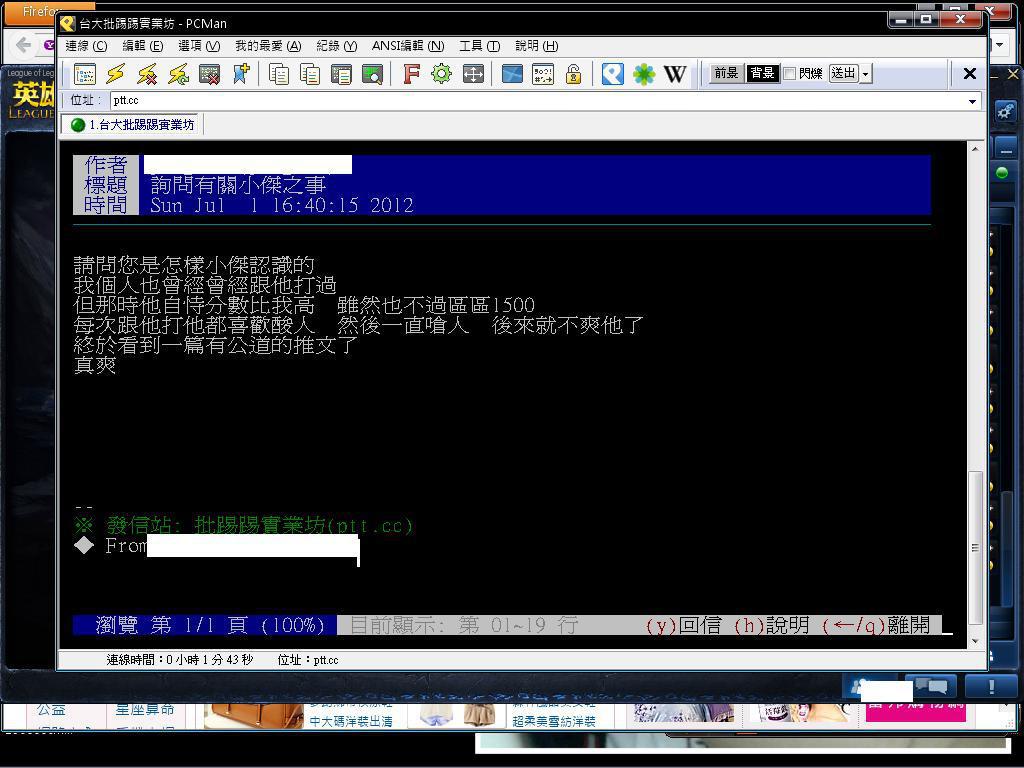Click the green ICQ flower icon

(x=644, y=74)
